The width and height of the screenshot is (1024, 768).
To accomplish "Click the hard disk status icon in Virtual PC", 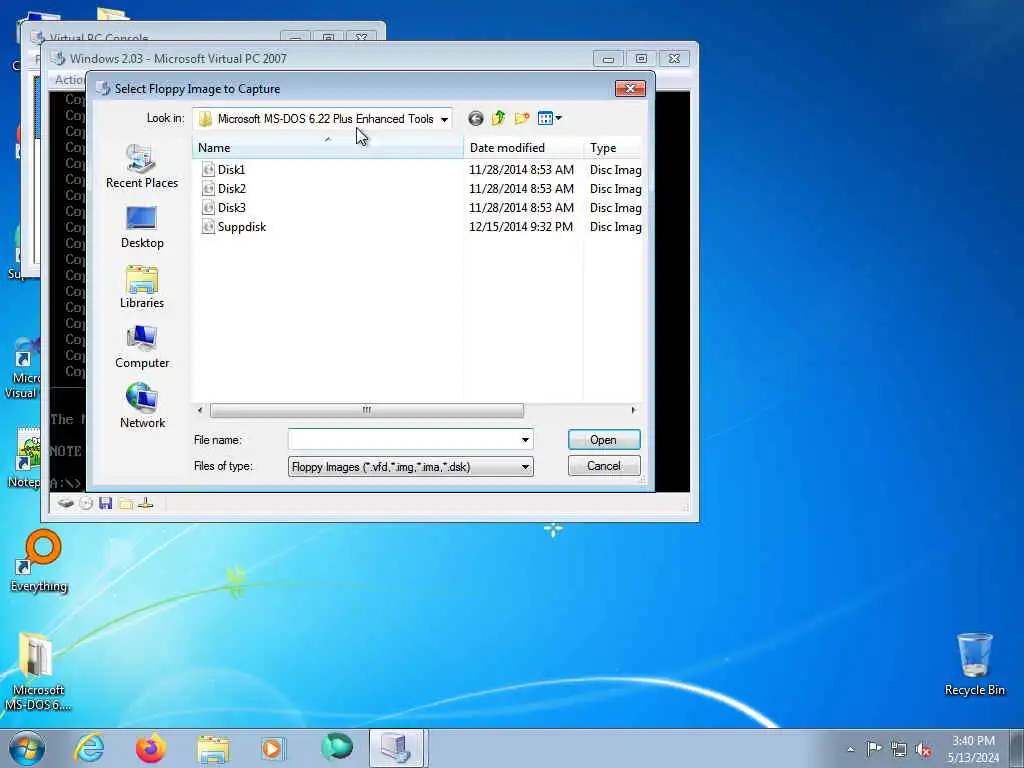I will [x=65, y=503].
